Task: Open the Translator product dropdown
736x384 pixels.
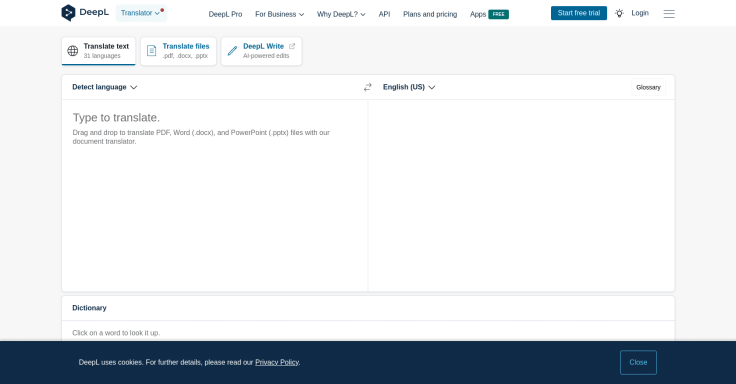Action: click(141, 13)
